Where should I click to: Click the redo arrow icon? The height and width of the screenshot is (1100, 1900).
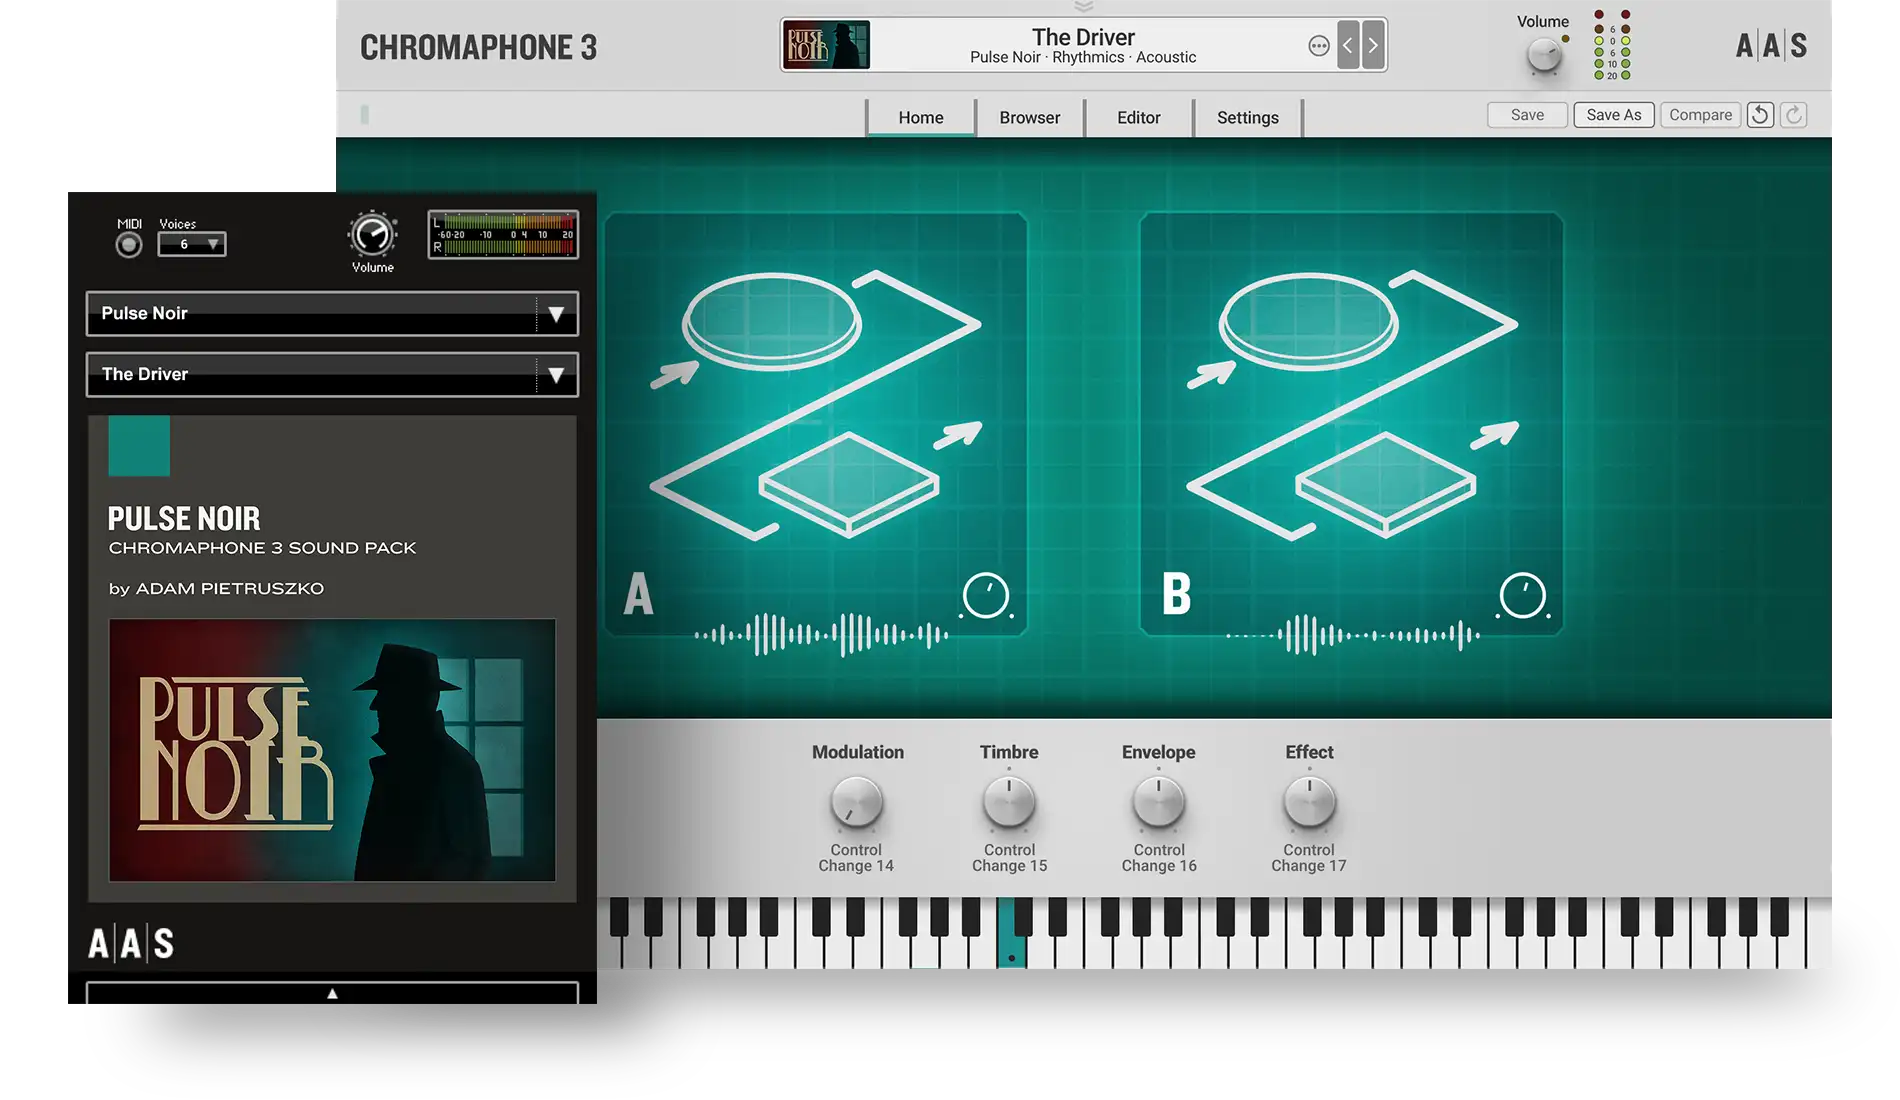1794,115
